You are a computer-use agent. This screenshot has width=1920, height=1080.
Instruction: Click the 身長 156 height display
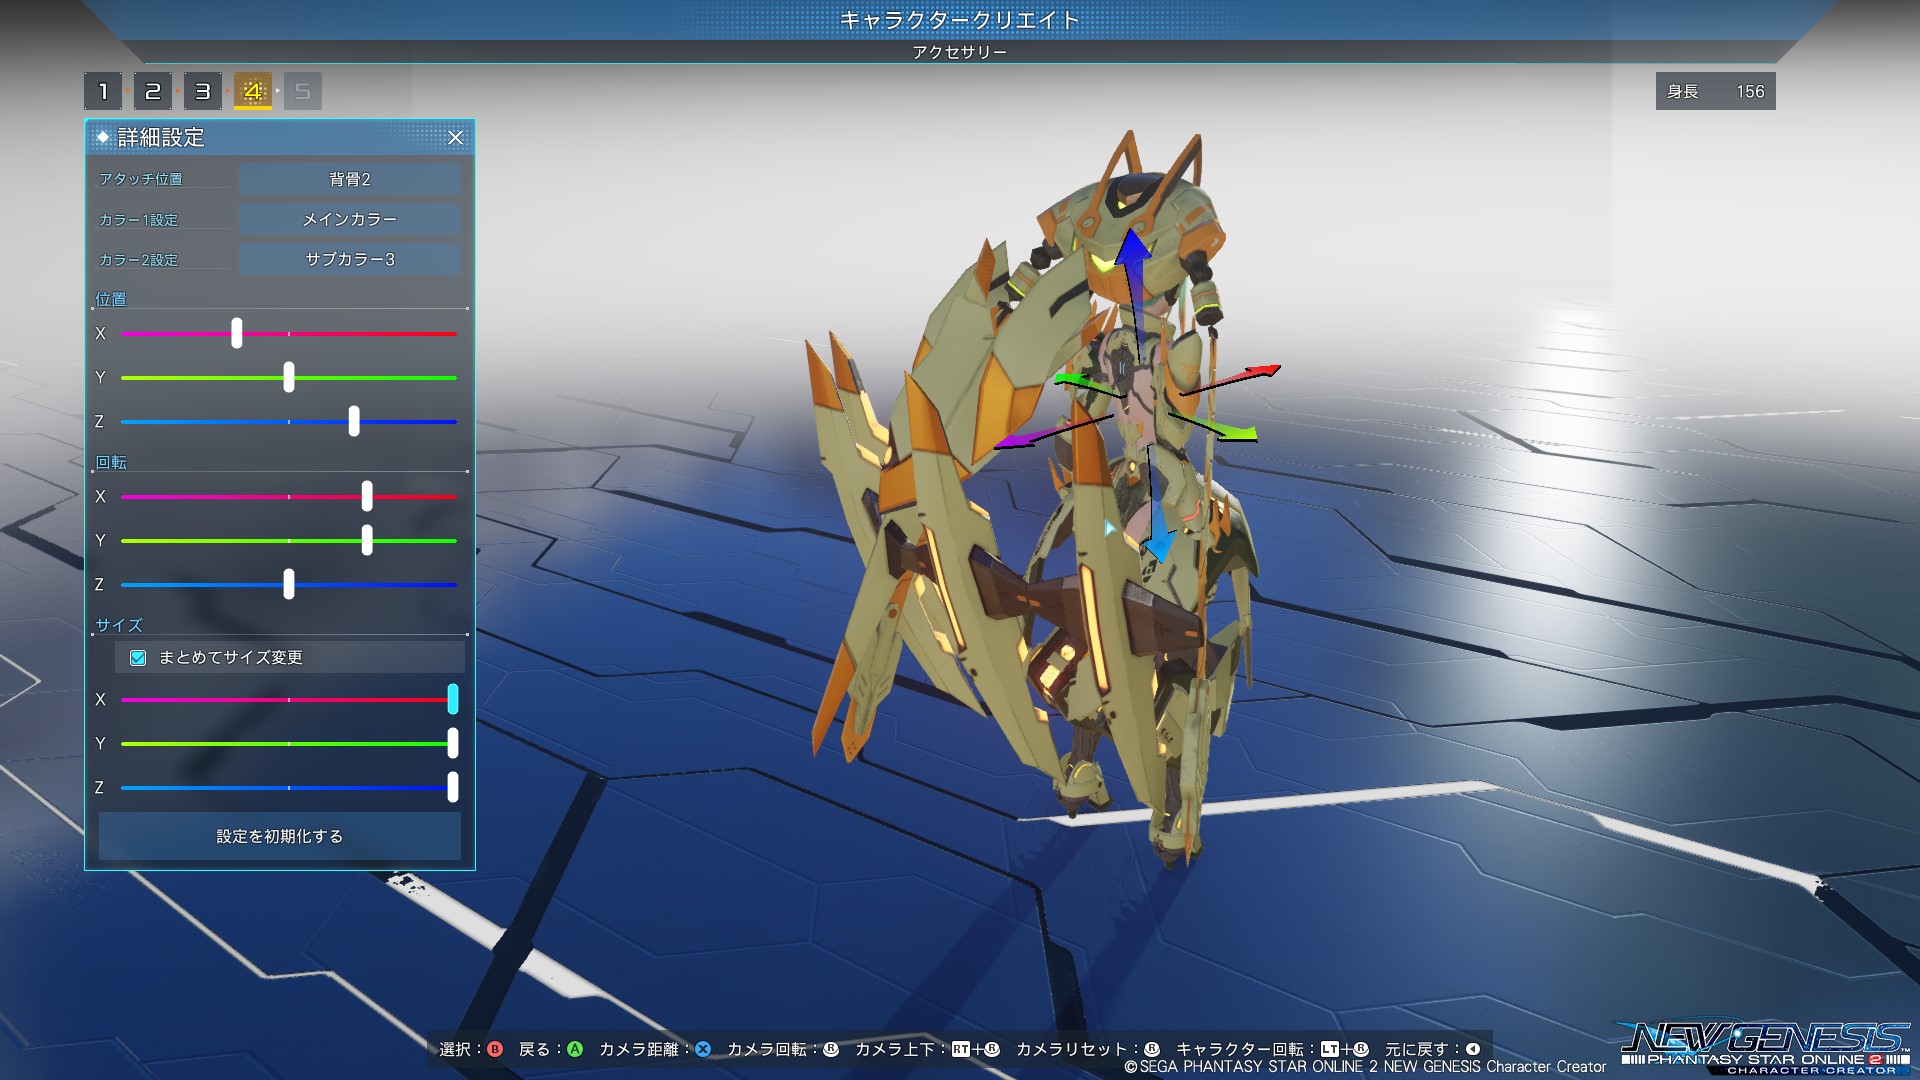coord(1715,91)
